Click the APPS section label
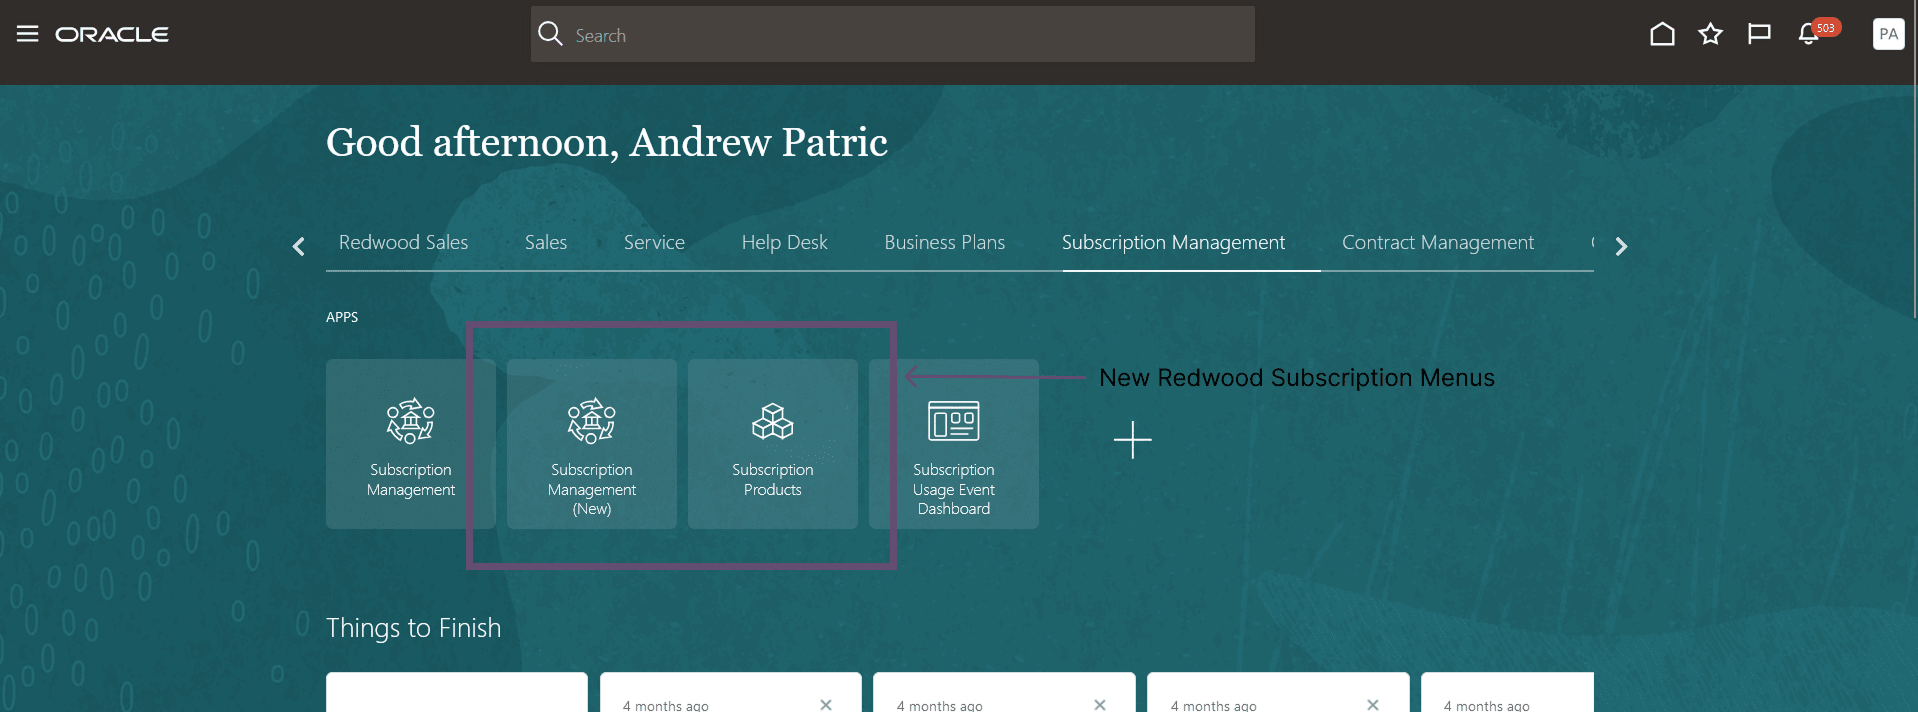Viewport: 1918px width, 712px height. click(x=342, y=317)
